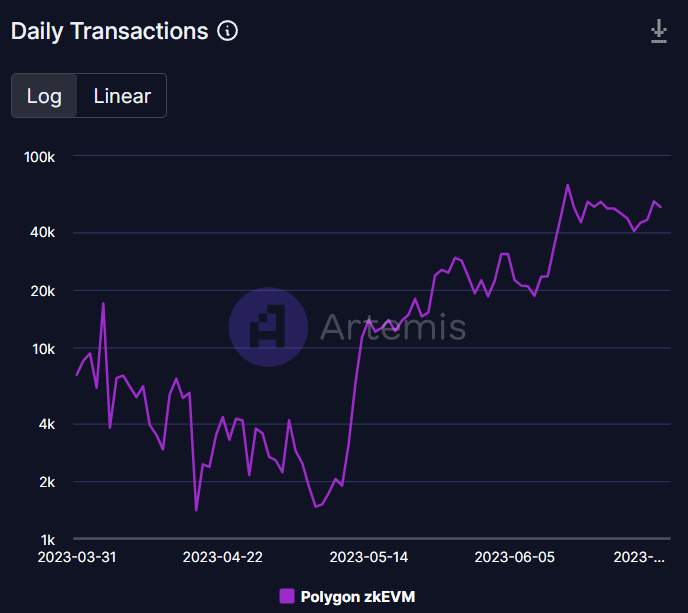
Task: Click the 2023-06-05 date label
Action: [x=514, y=557]
